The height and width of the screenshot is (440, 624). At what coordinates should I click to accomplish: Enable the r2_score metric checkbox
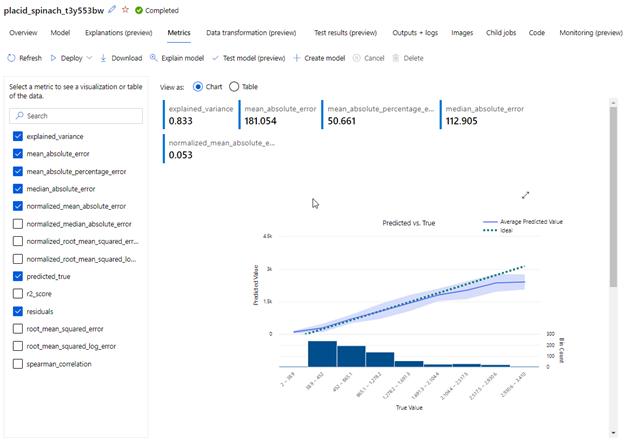tap(17, 293)
